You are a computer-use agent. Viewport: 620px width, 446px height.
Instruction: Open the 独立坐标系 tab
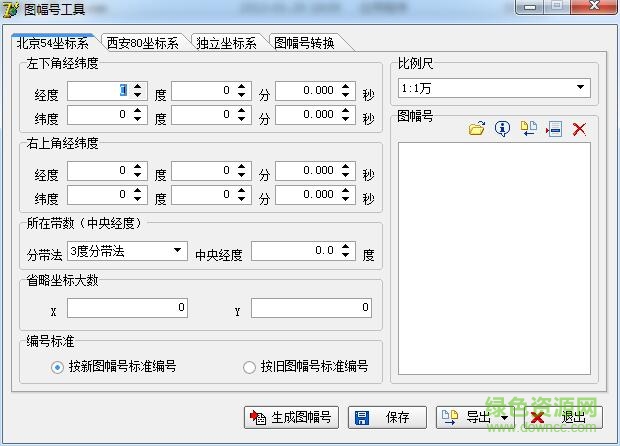(226, 43)
